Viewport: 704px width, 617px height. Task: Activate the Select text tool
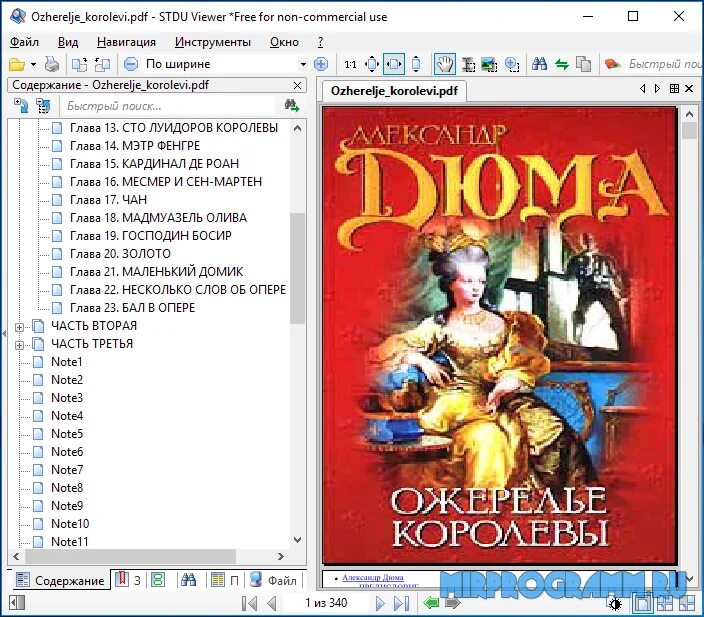click(x=468, y=65)
